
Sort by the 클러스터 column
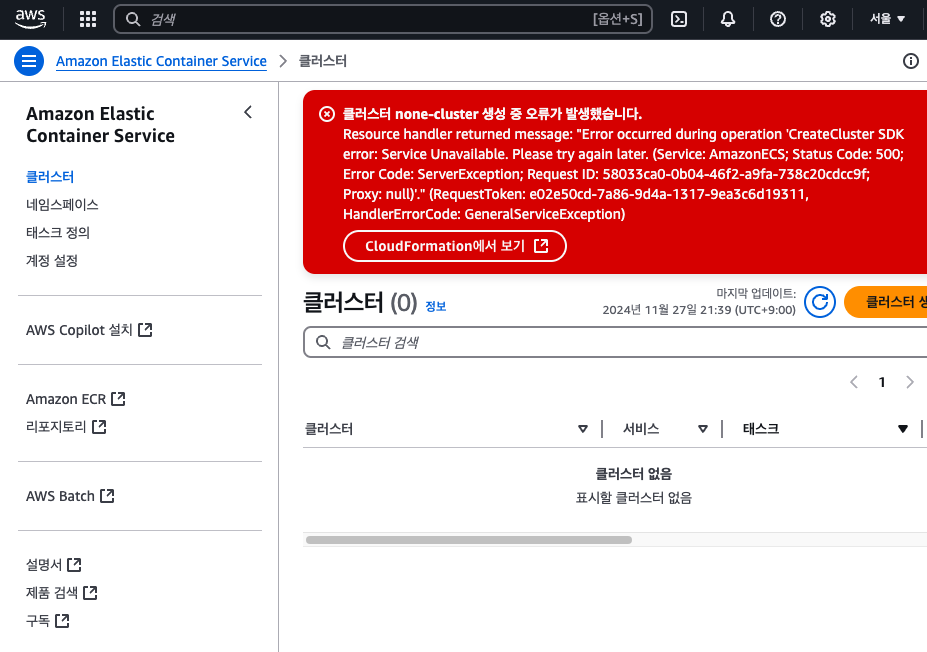pyautogui.click(x=582, y=429)
